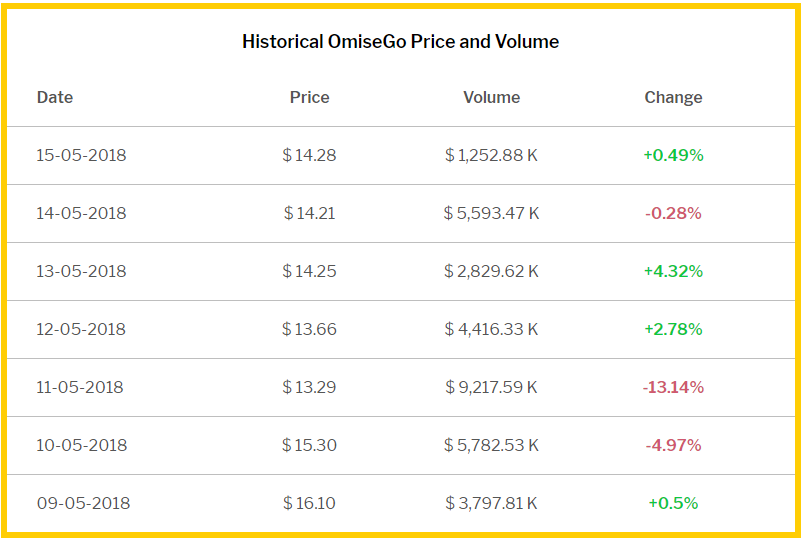
Task: Select the 11-05-2018 date cell
Action: (80, 387)
